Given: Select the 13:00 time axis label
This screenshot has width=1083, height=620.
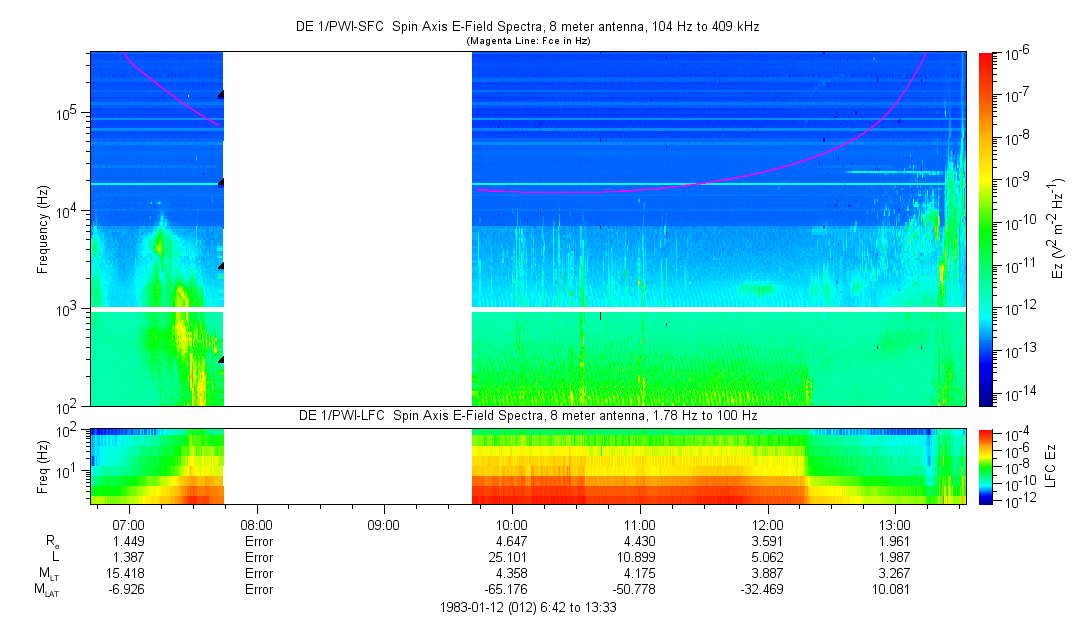Looking at the screenshot, I should [894, 525].
